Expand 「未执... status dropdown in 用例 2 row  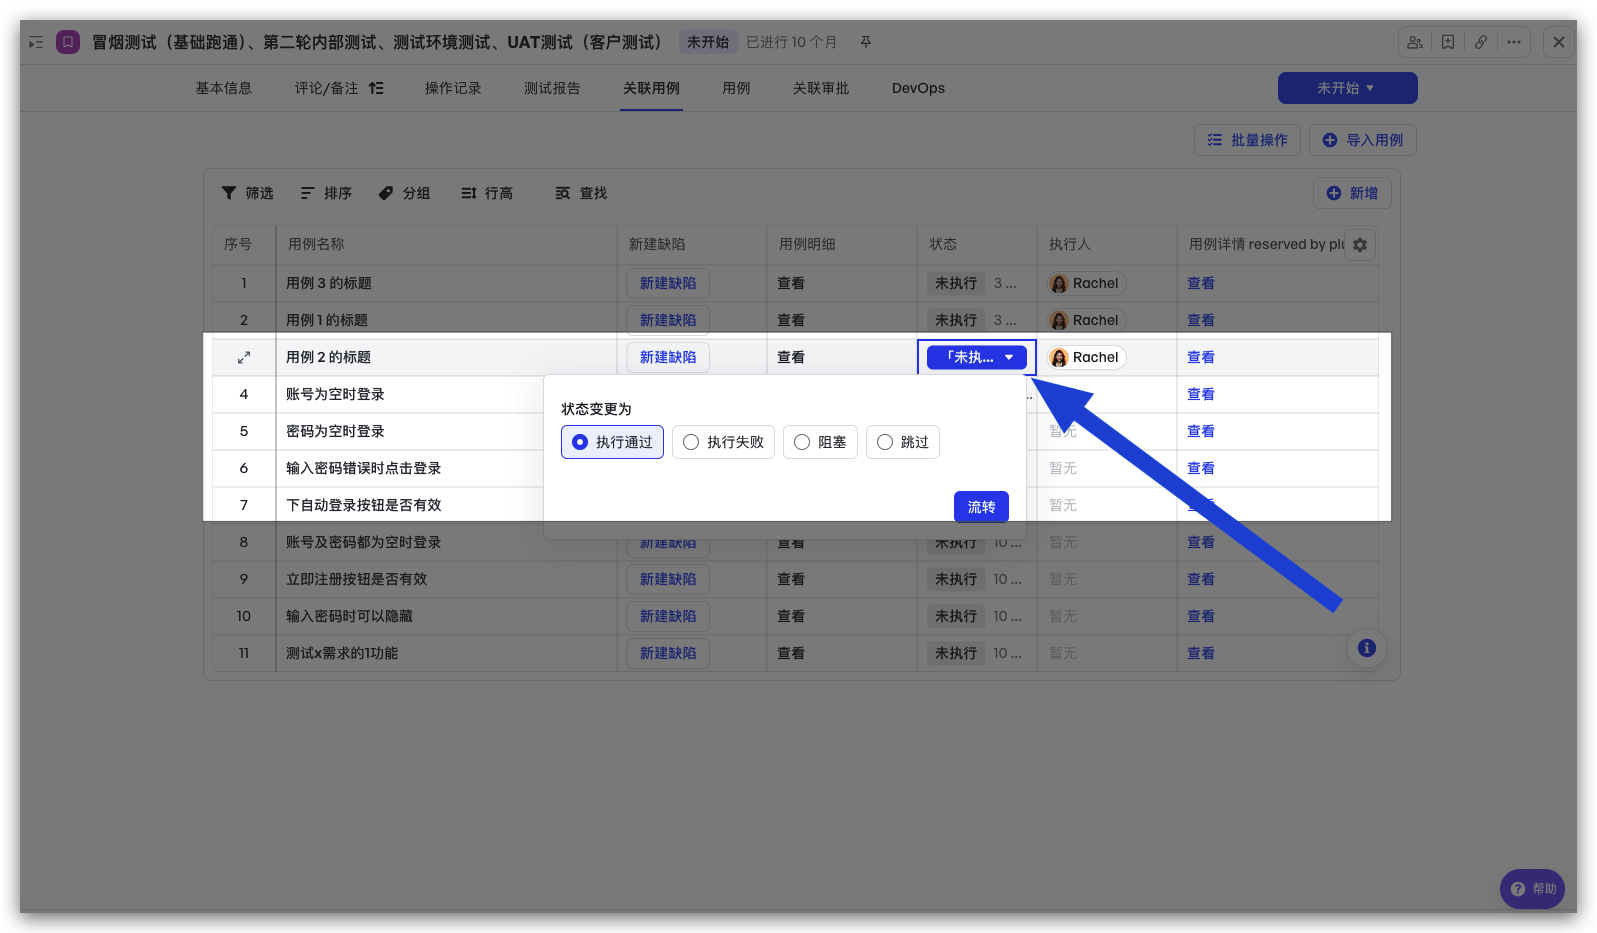pos(977,357)
